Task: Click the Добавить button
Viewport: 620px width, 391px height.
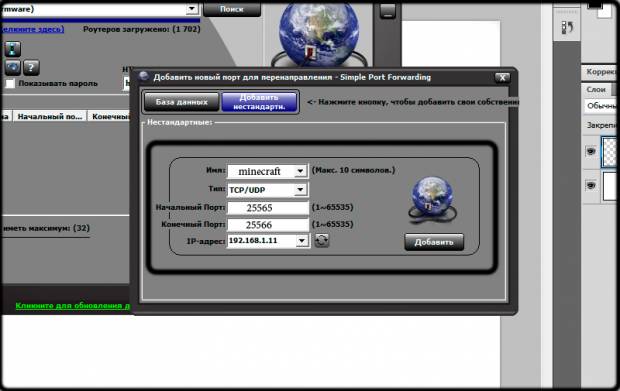Action: 434,242
